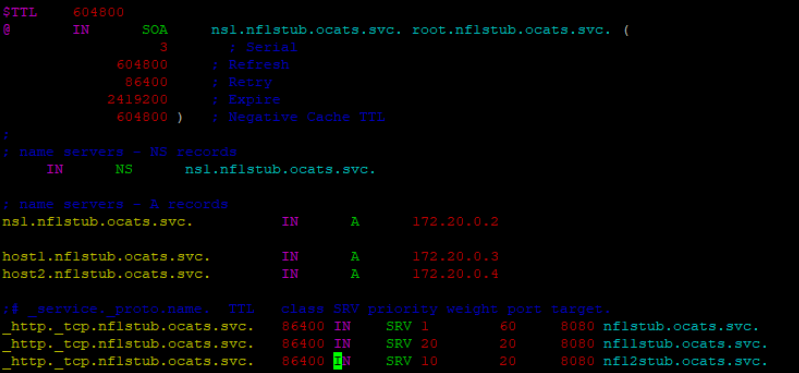Click the '; Refresh' comment
This screenshot has height=373, width=799.
pos(250,65)
